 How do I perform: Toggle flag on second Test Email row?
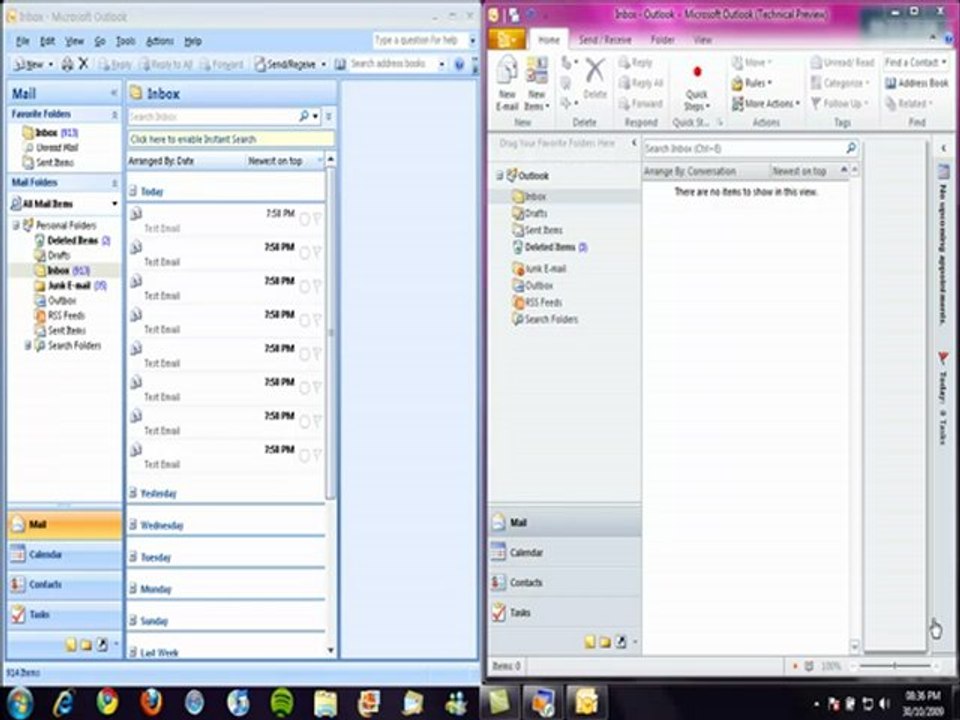317,252
